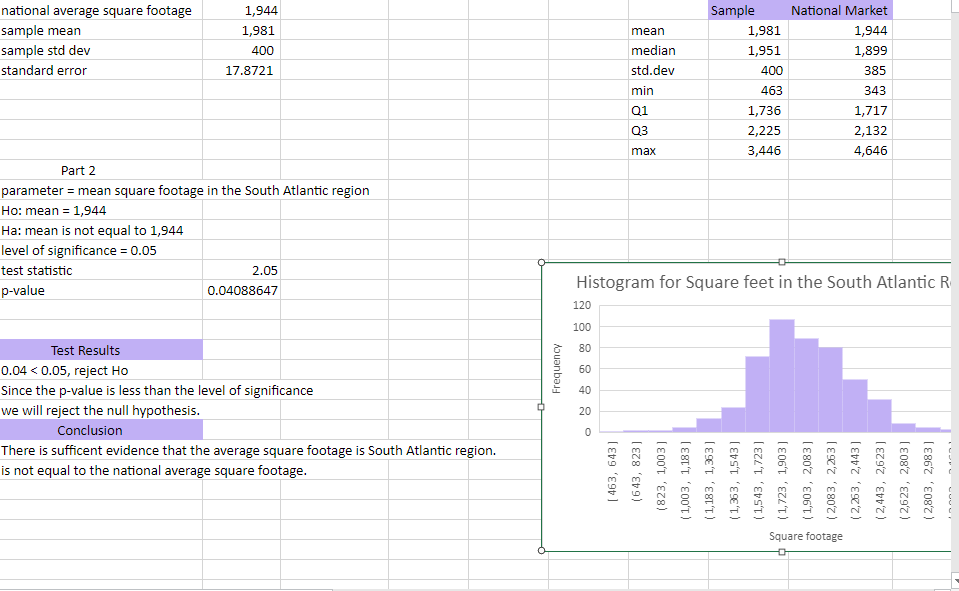The width and height of the screenshot is (959, 591).
Task: Click the chart's left-middle resize handle
Action: (541, 407)
